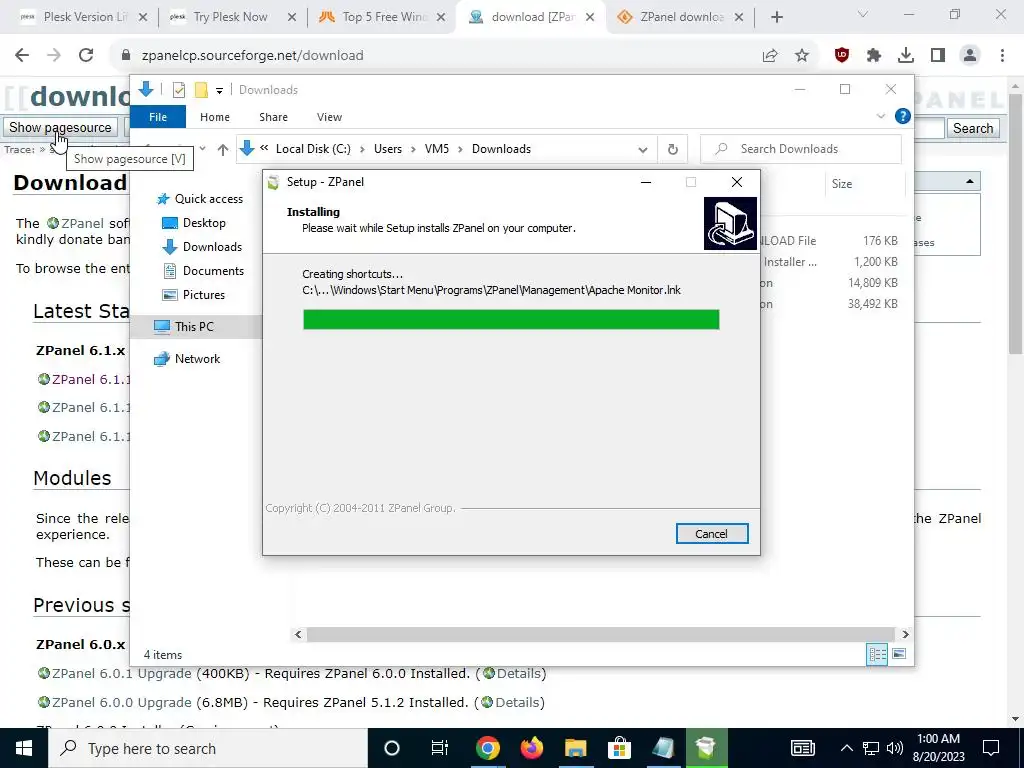Click the browser address bar URL
The width and height of the screenshot is (1024, 768).
(252, 56)
